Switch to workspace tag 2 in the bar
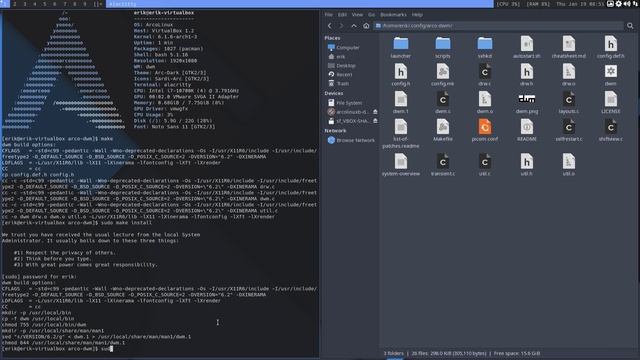 point(15,4)
